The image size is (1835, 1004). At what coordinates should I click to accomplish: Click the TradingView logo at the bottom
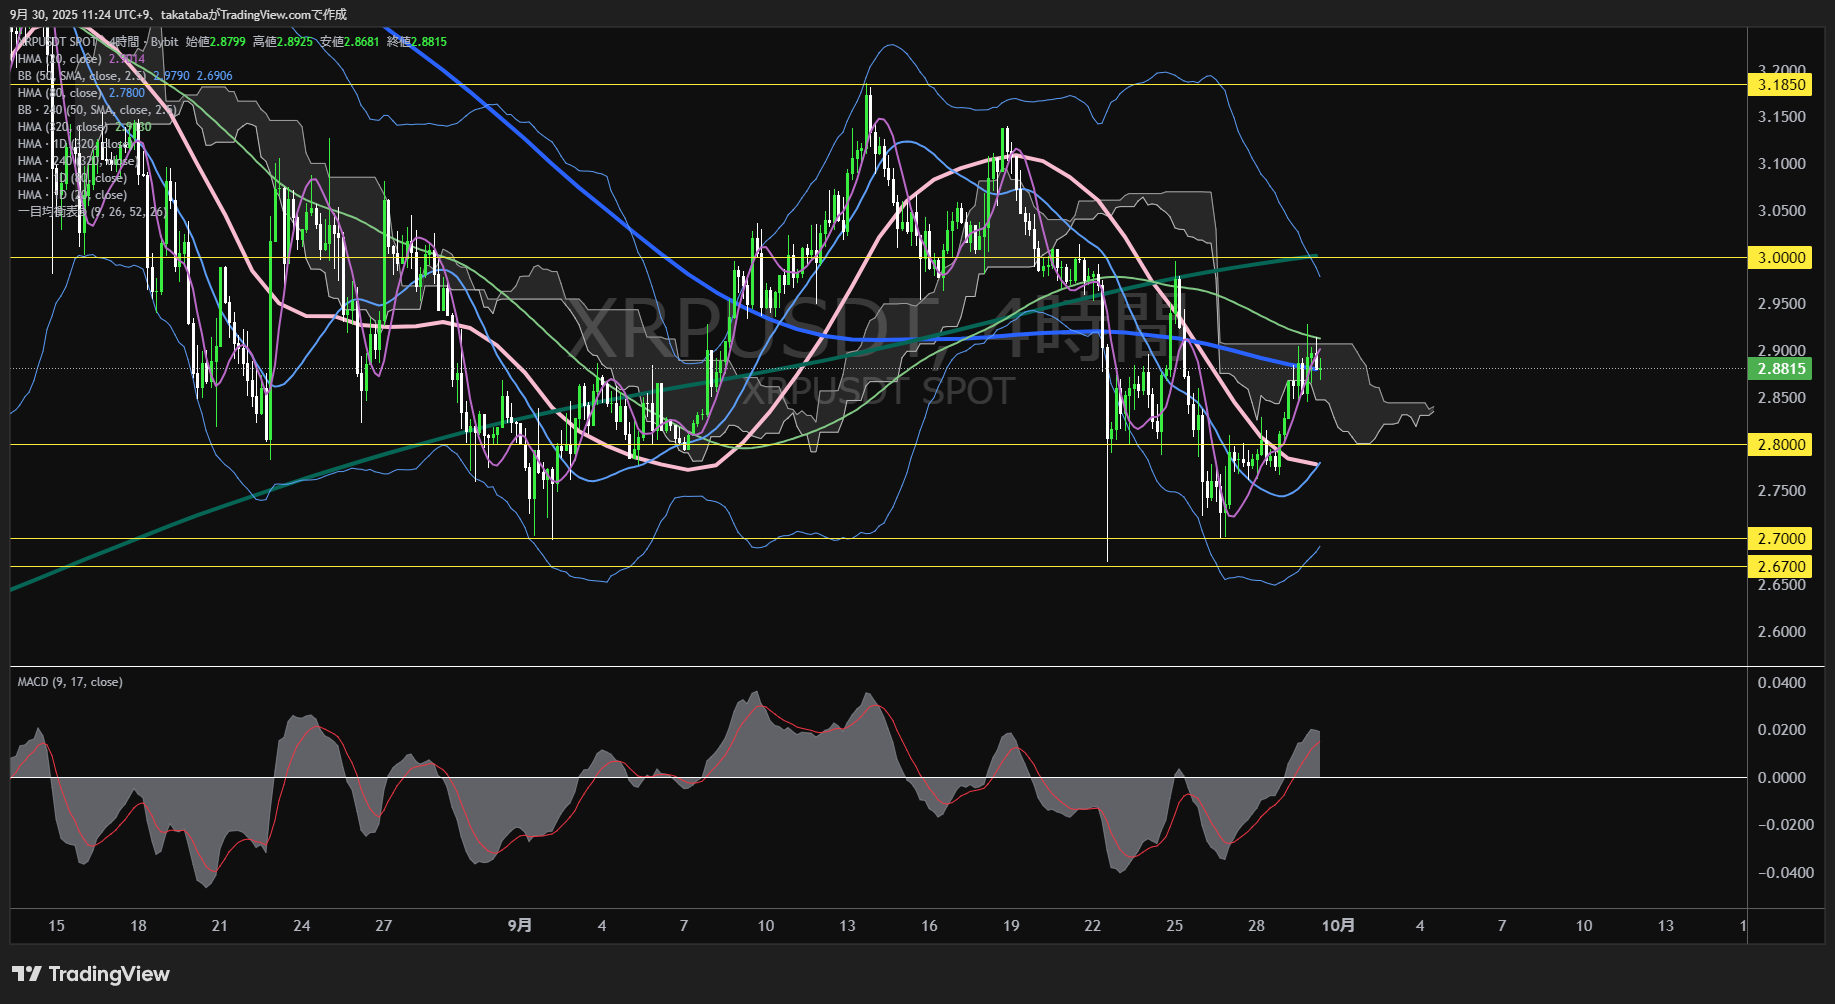pyautogui.click(x=91, y=974)
